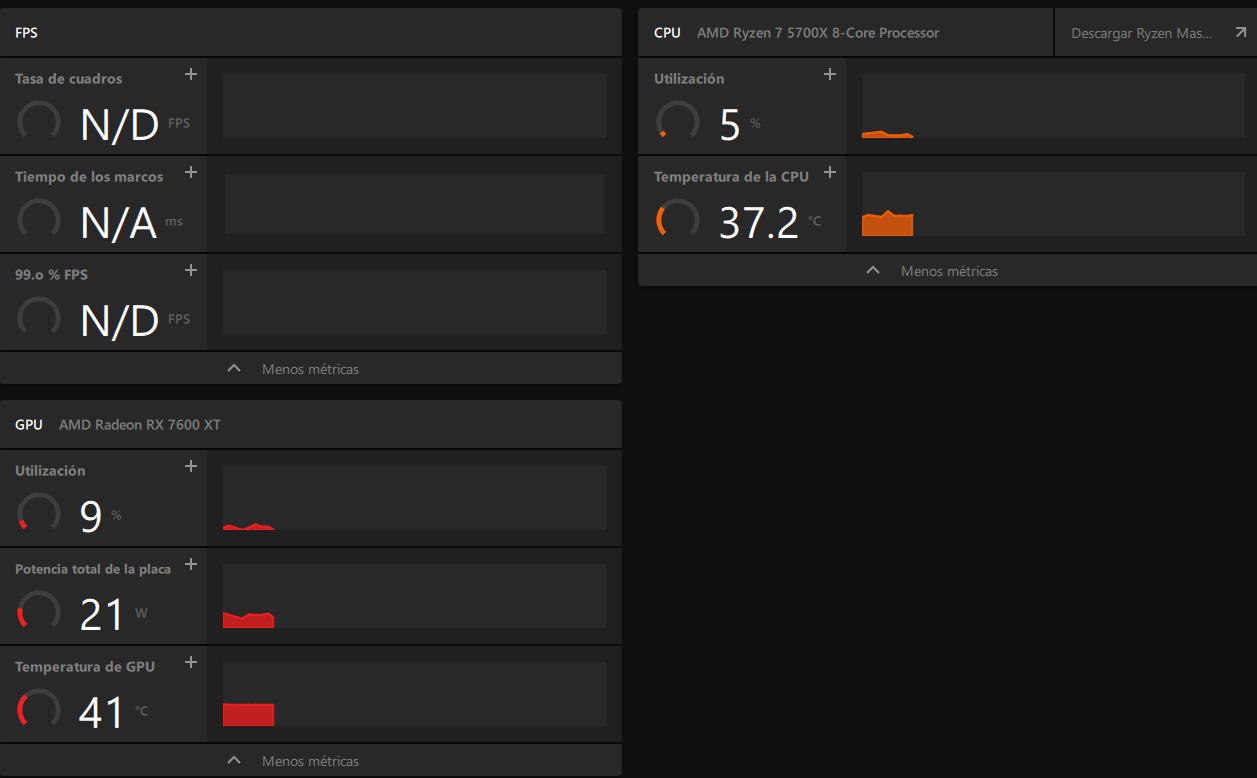Click the plus icon for CPU Utilización
This screenshot has width=1257, height=778.
tap(829, 74)
